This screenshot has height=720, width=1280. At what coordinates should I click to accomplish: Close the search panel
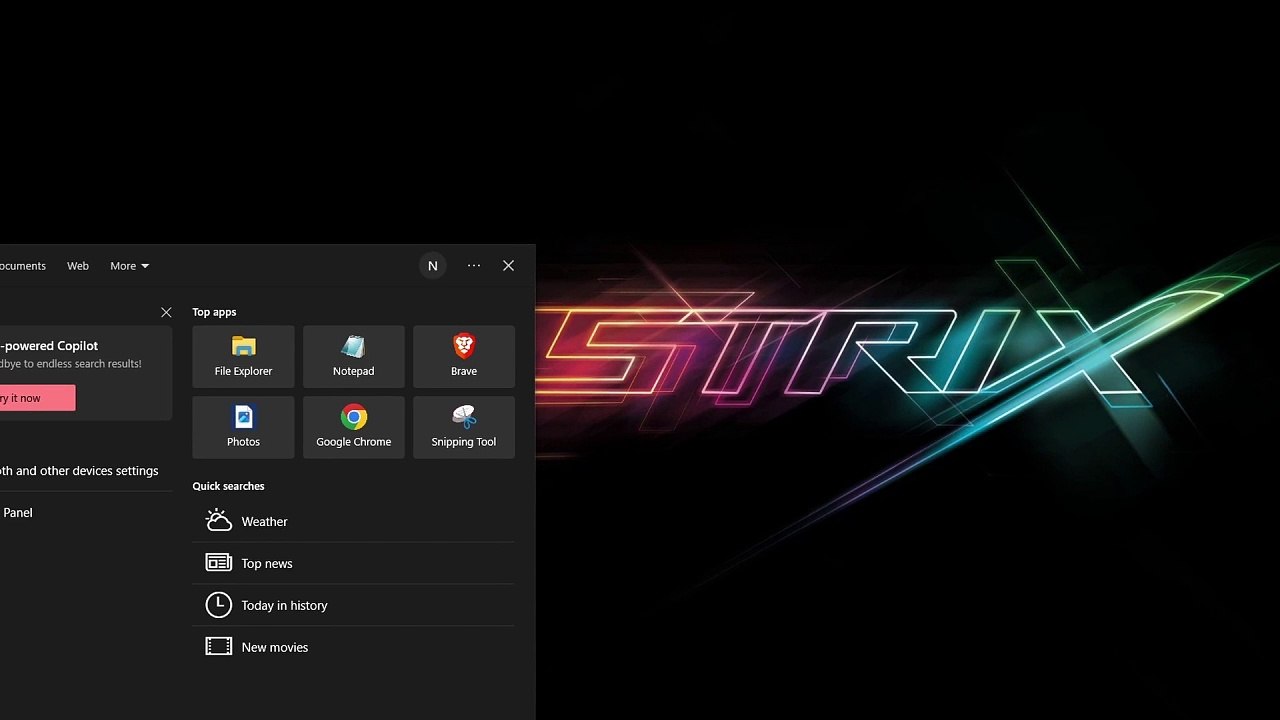coord(508,266)
